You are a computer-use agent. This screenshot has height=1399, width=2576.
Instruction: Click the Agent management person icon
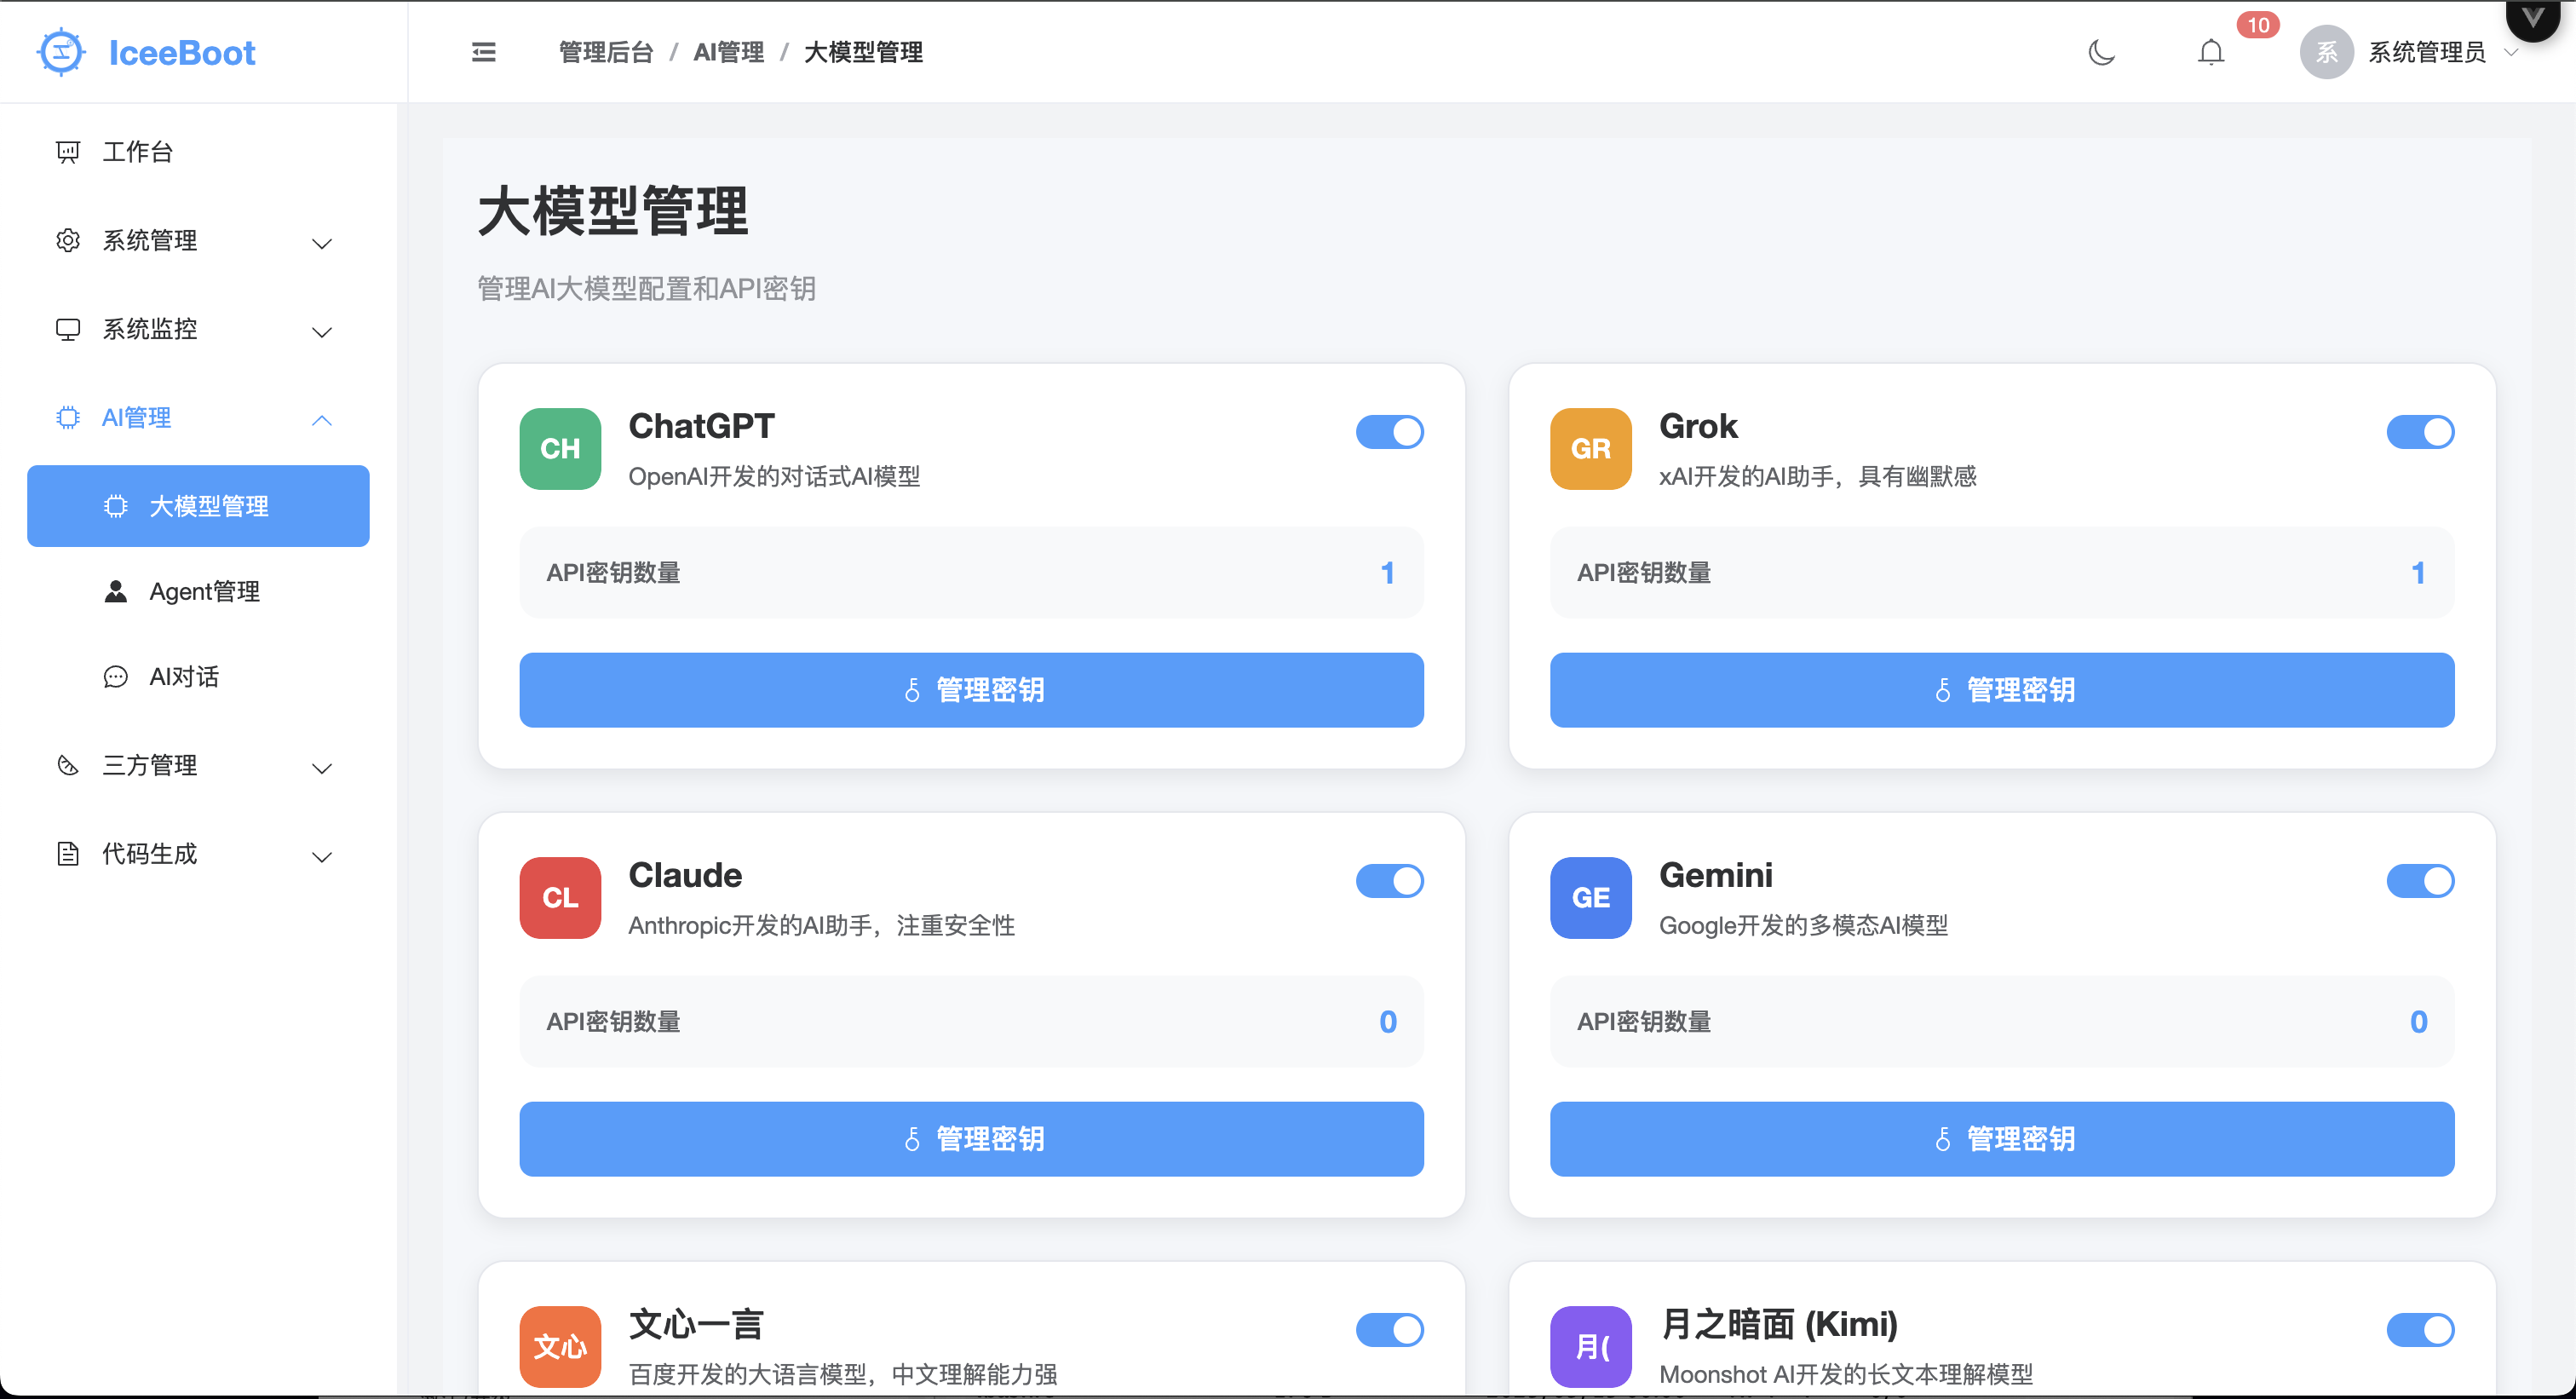point(116,592)
